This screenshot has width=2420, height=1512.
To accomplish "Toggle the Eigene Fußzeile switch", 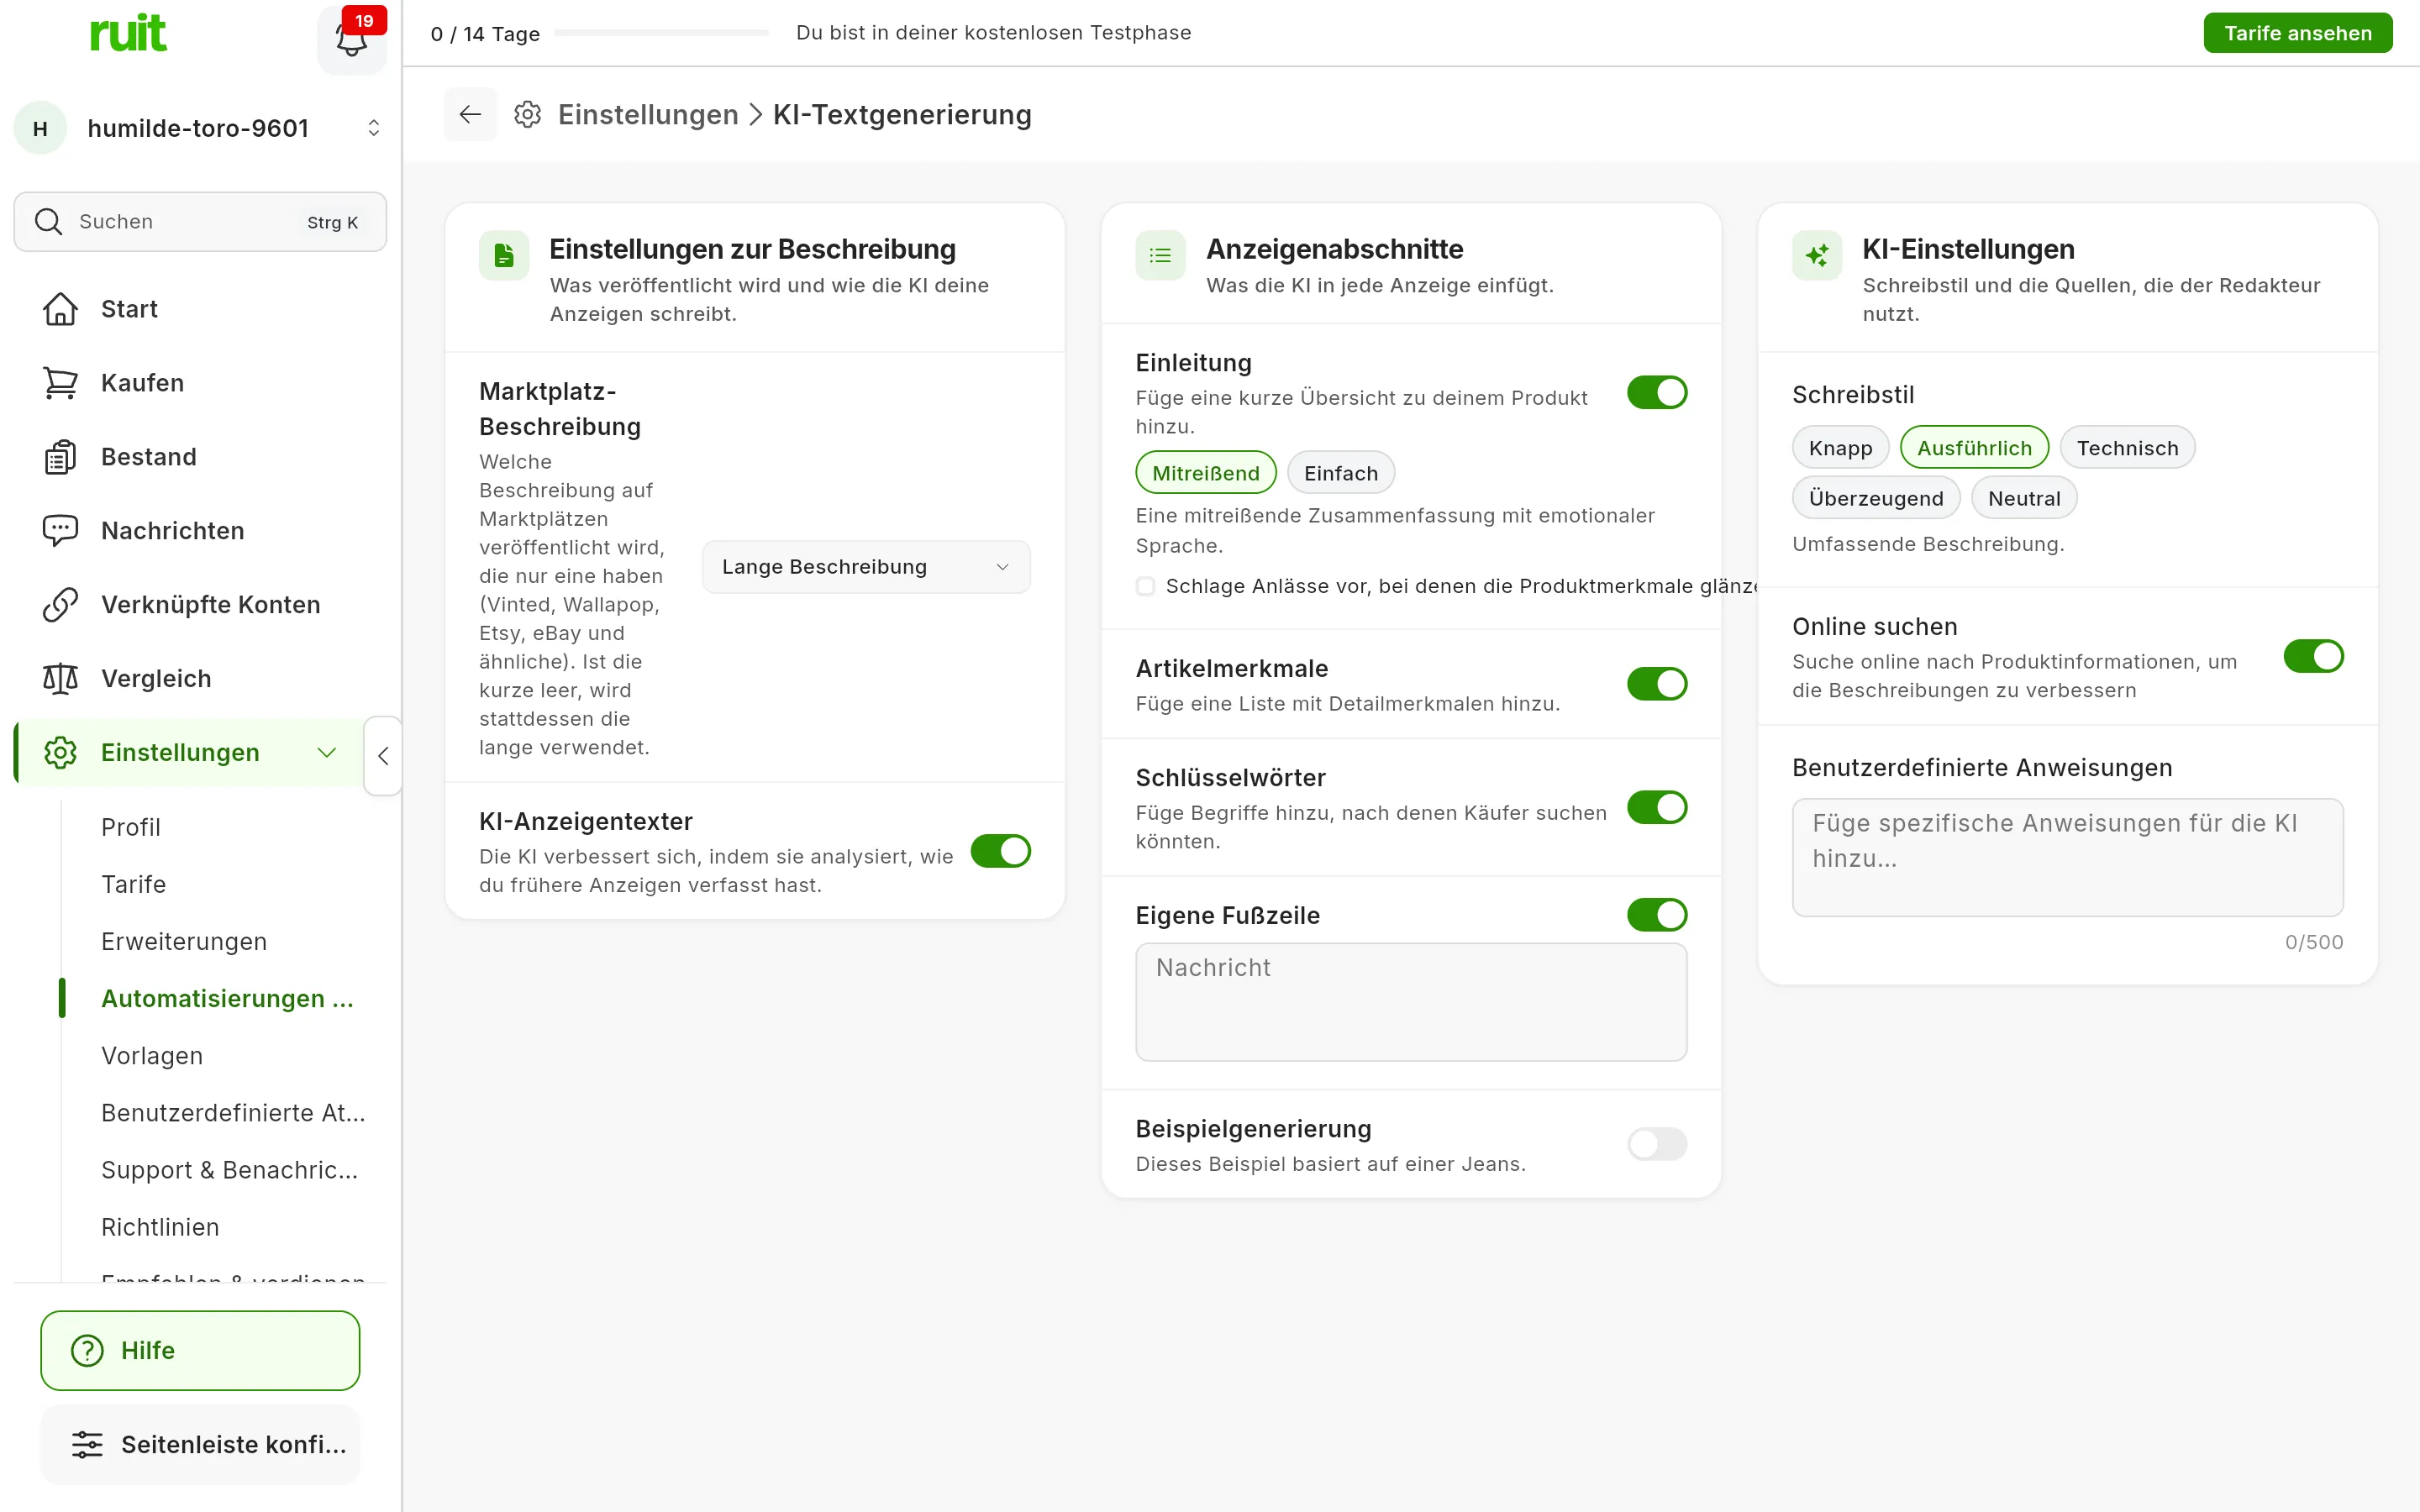I will tap(1657, 915).
